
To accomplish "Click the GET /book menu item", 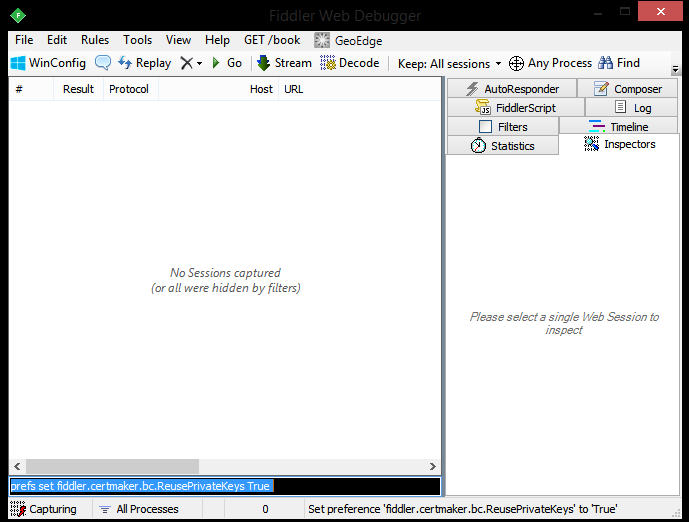I will pos(272,40).
